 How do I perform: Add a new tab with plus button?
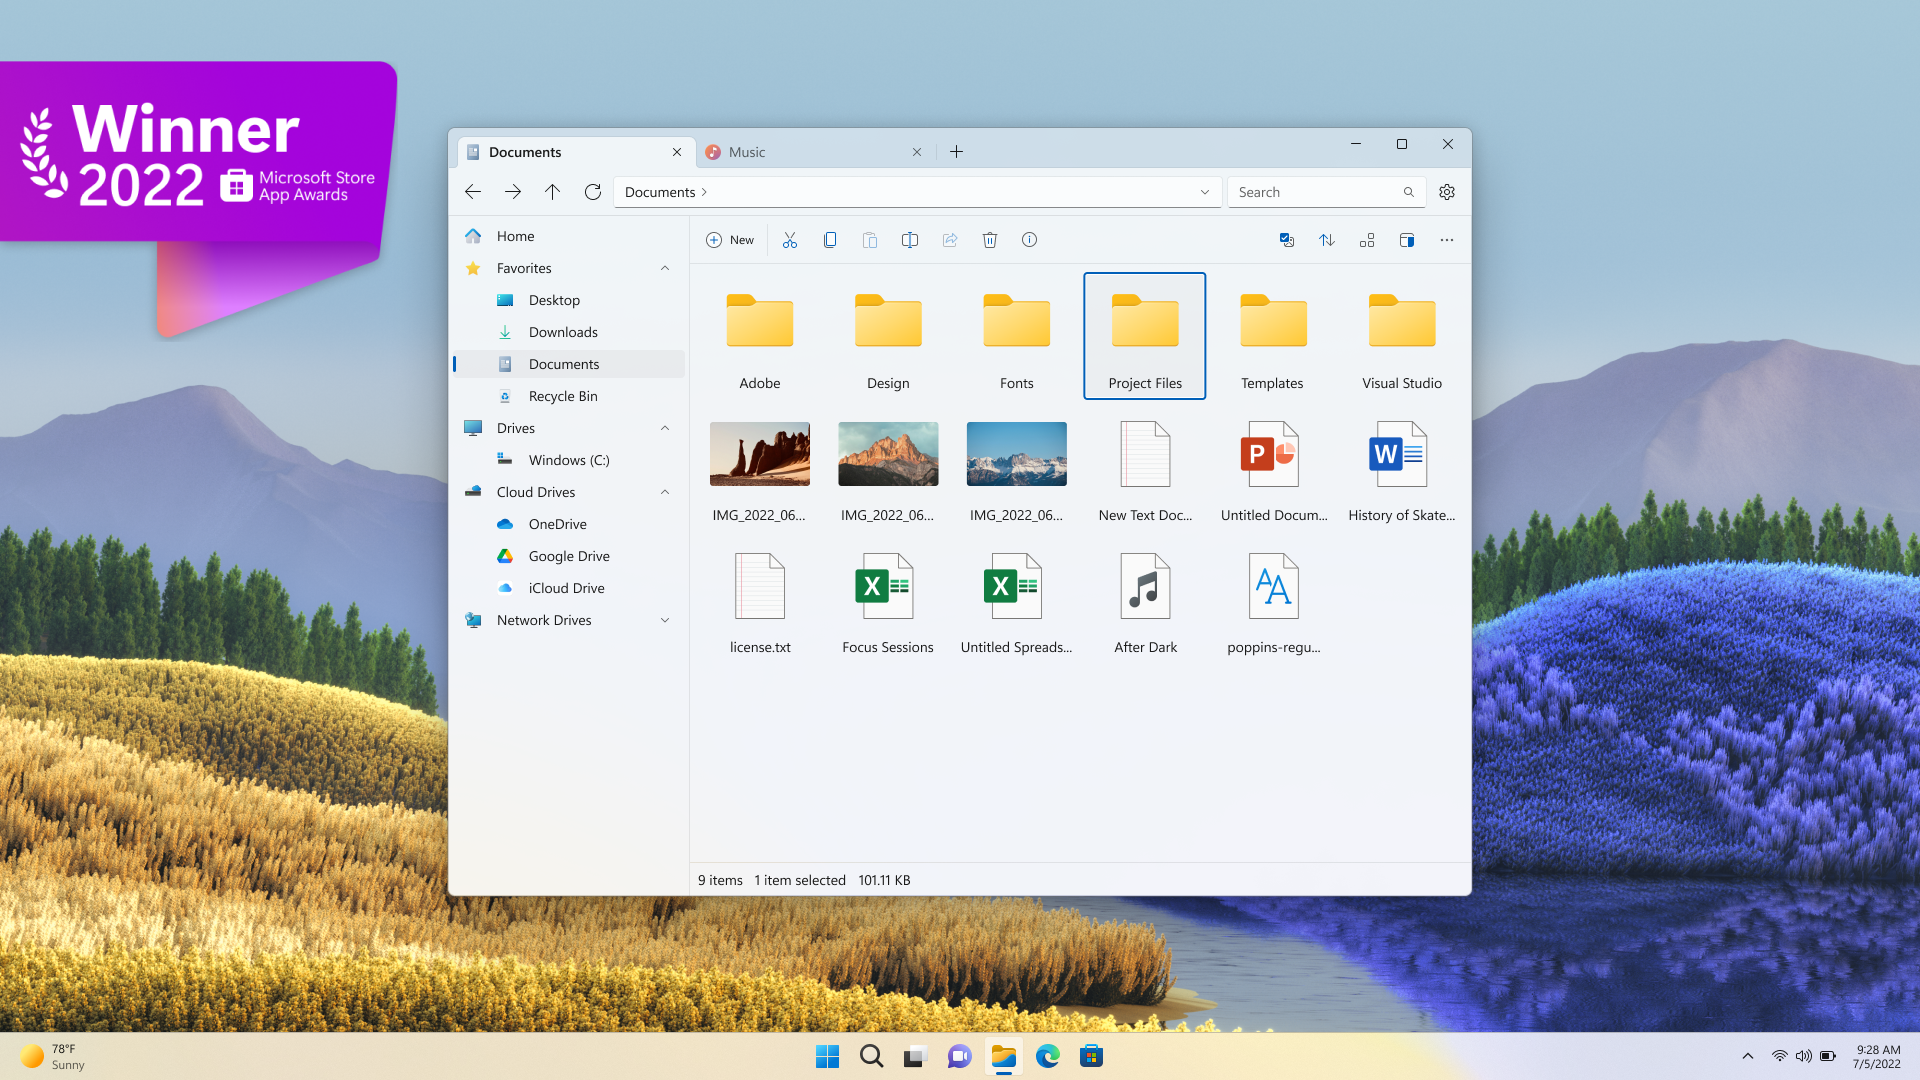(x=956, y=152)
